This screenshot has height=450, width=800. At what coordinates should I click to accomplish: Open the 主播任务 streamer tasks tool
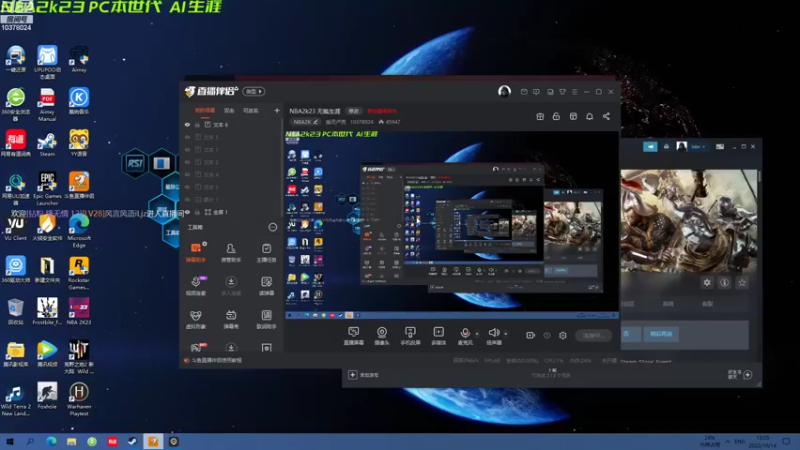click(x=266, y=253)
